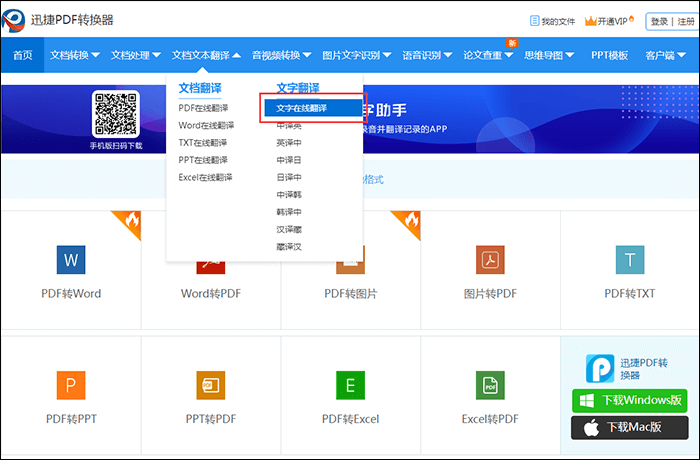This screenshot has height=460, width=700.
Task: Choose 中译日 translation option
Action: (x=289, y=160)
